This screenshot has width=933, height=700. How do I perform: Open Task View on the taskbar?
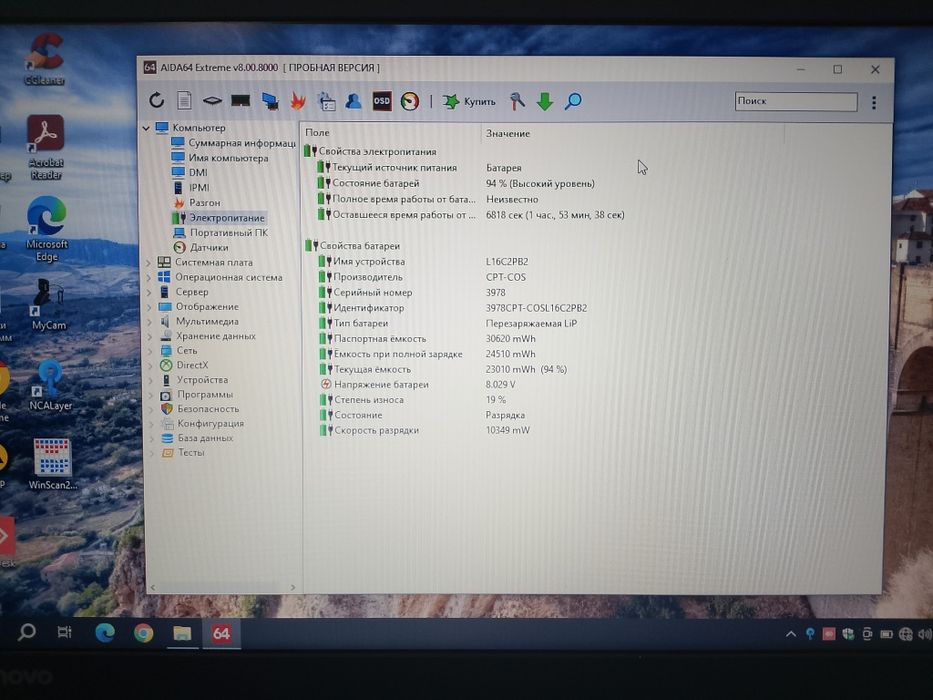tap(64, 632)
